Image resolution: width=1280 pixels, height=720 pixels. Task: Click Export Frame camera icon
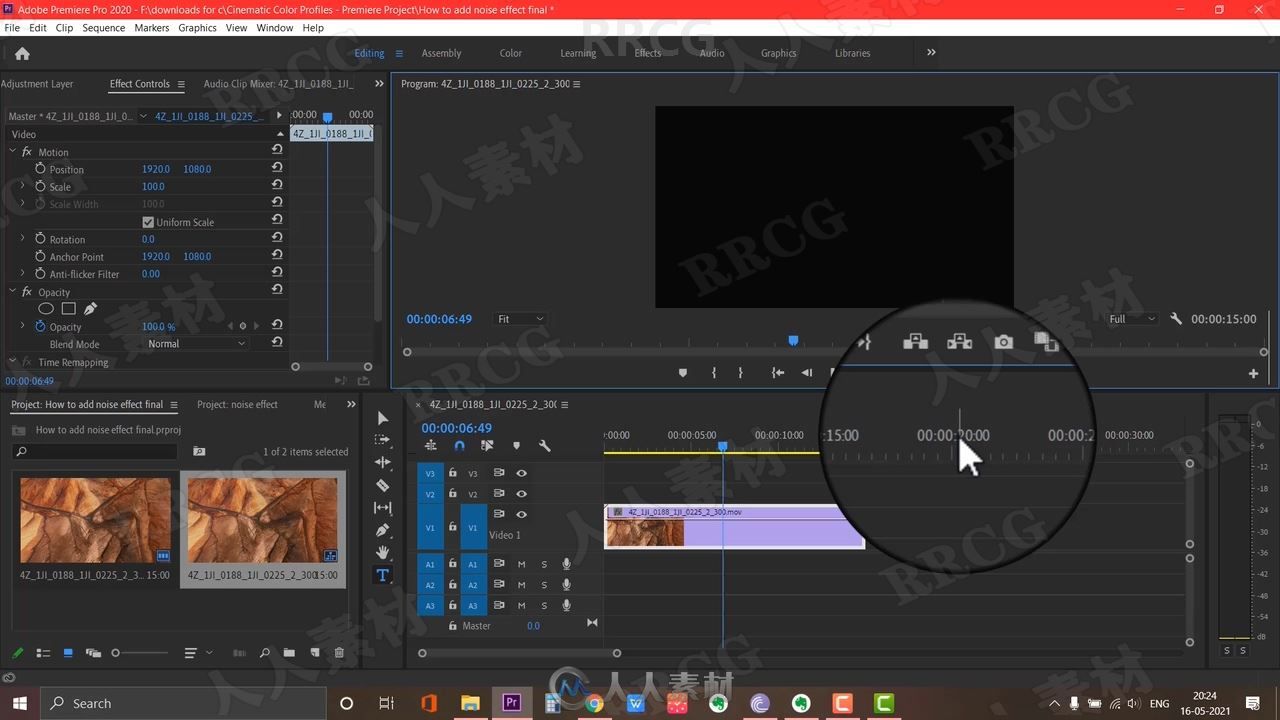pos(1003,342)
